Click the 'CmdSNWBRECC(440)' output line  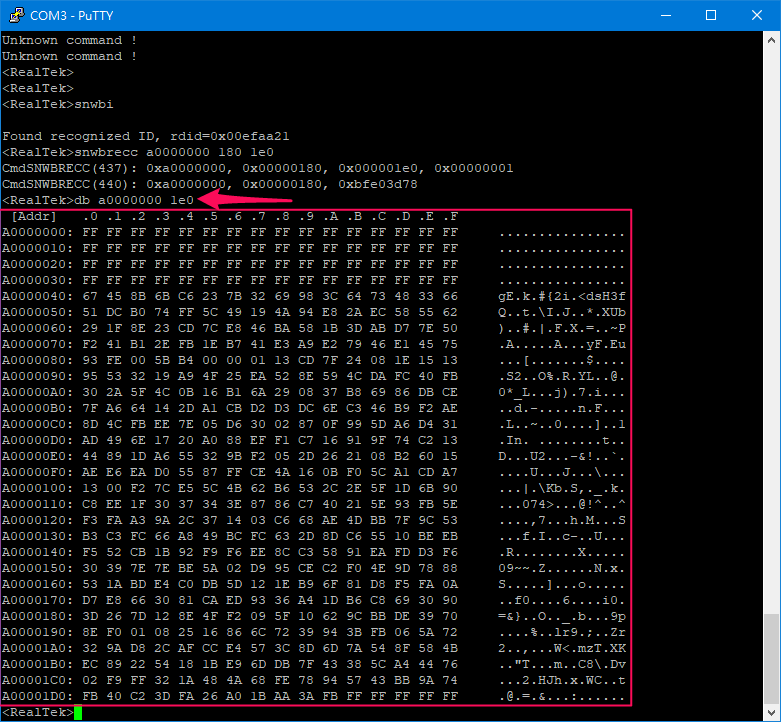point(210,184)
